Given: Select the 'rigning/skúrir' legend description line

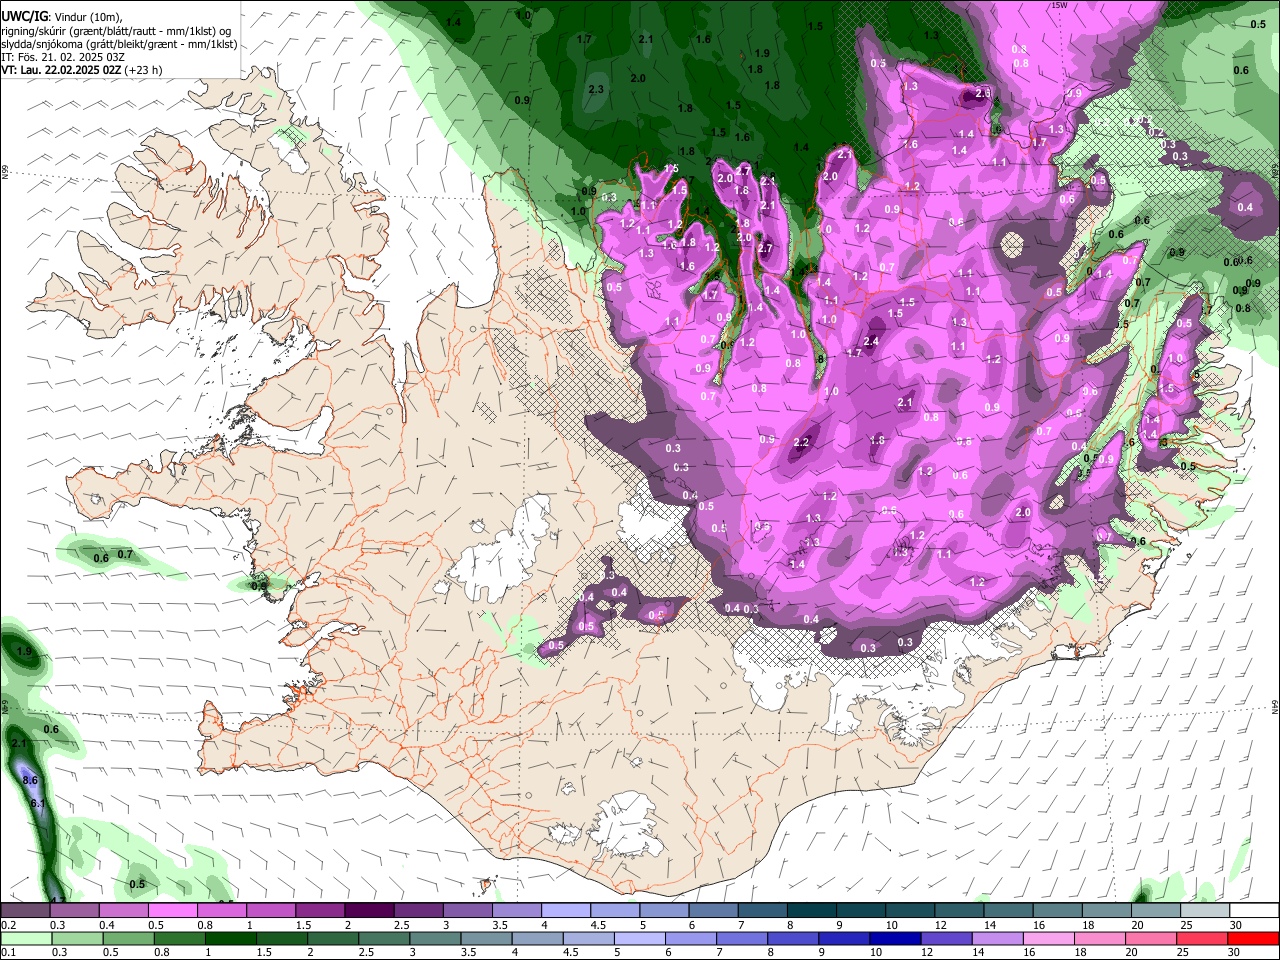Looking at the screenshot, I should click(118, 30).
